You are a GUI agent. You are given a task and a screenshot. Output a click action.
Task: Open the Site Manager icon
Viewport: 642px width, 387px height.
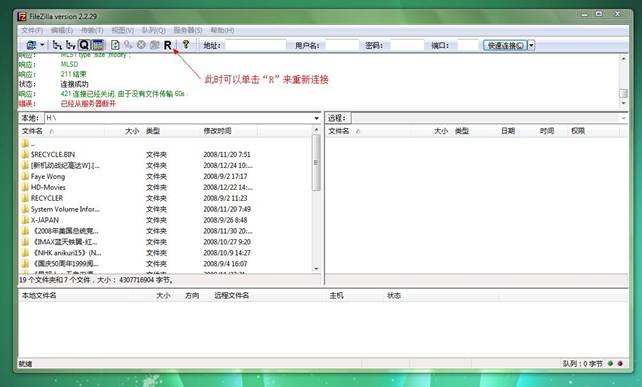point(31,45)
